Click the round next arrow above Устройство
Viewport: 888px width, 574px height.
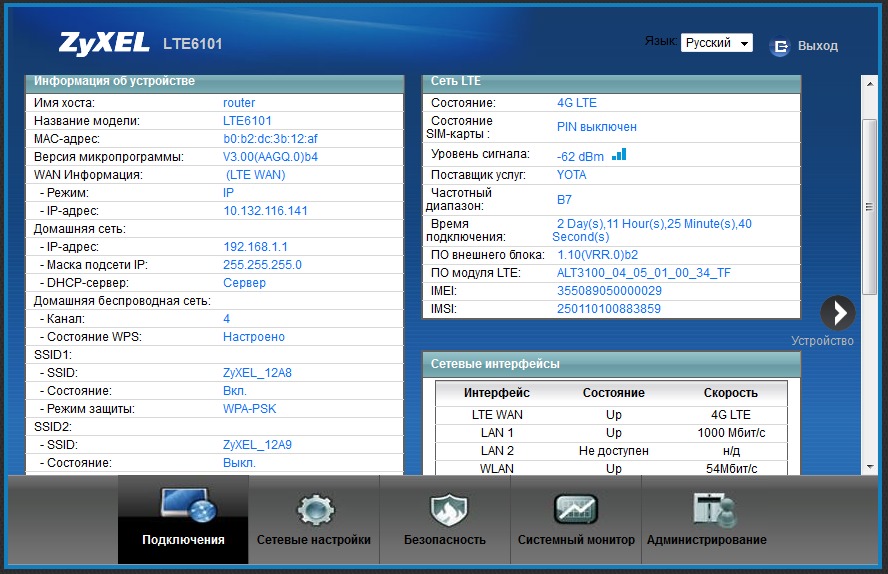tap(838, 312)
